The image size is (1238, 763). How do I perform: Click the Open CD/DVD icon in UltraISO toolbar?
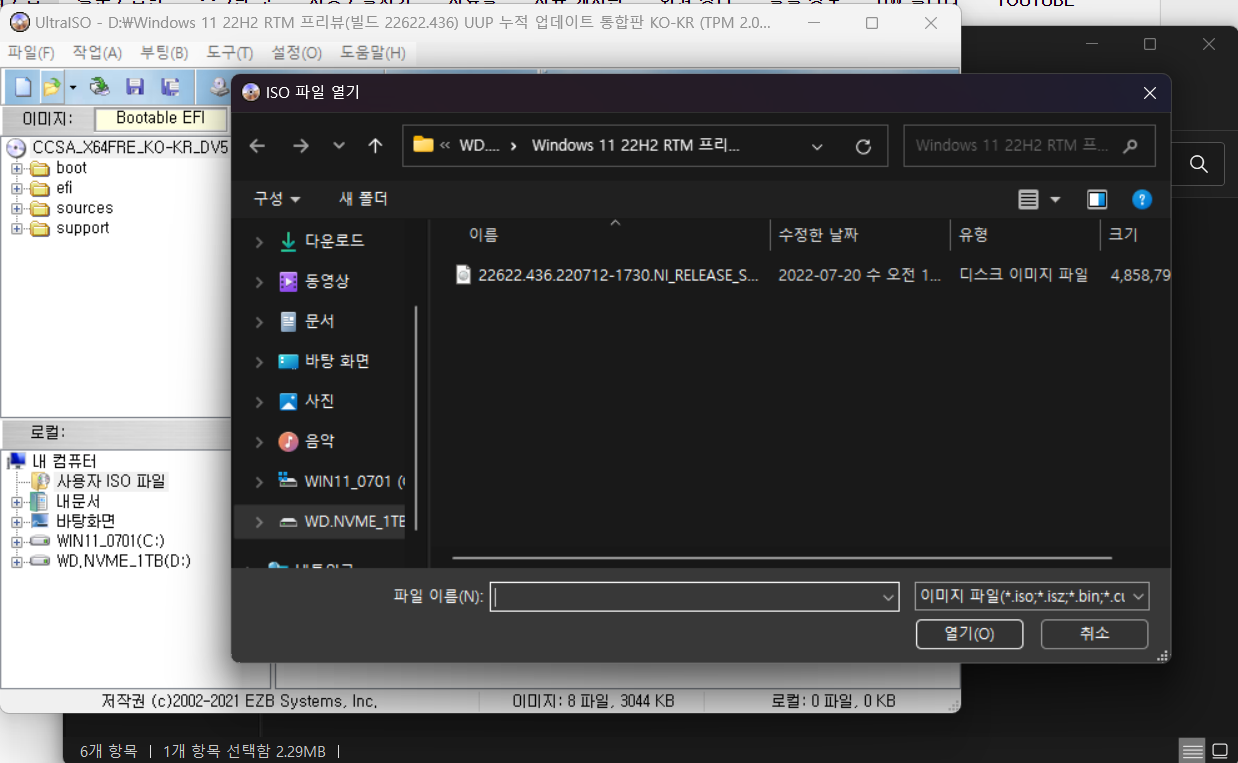coord(100,87)
